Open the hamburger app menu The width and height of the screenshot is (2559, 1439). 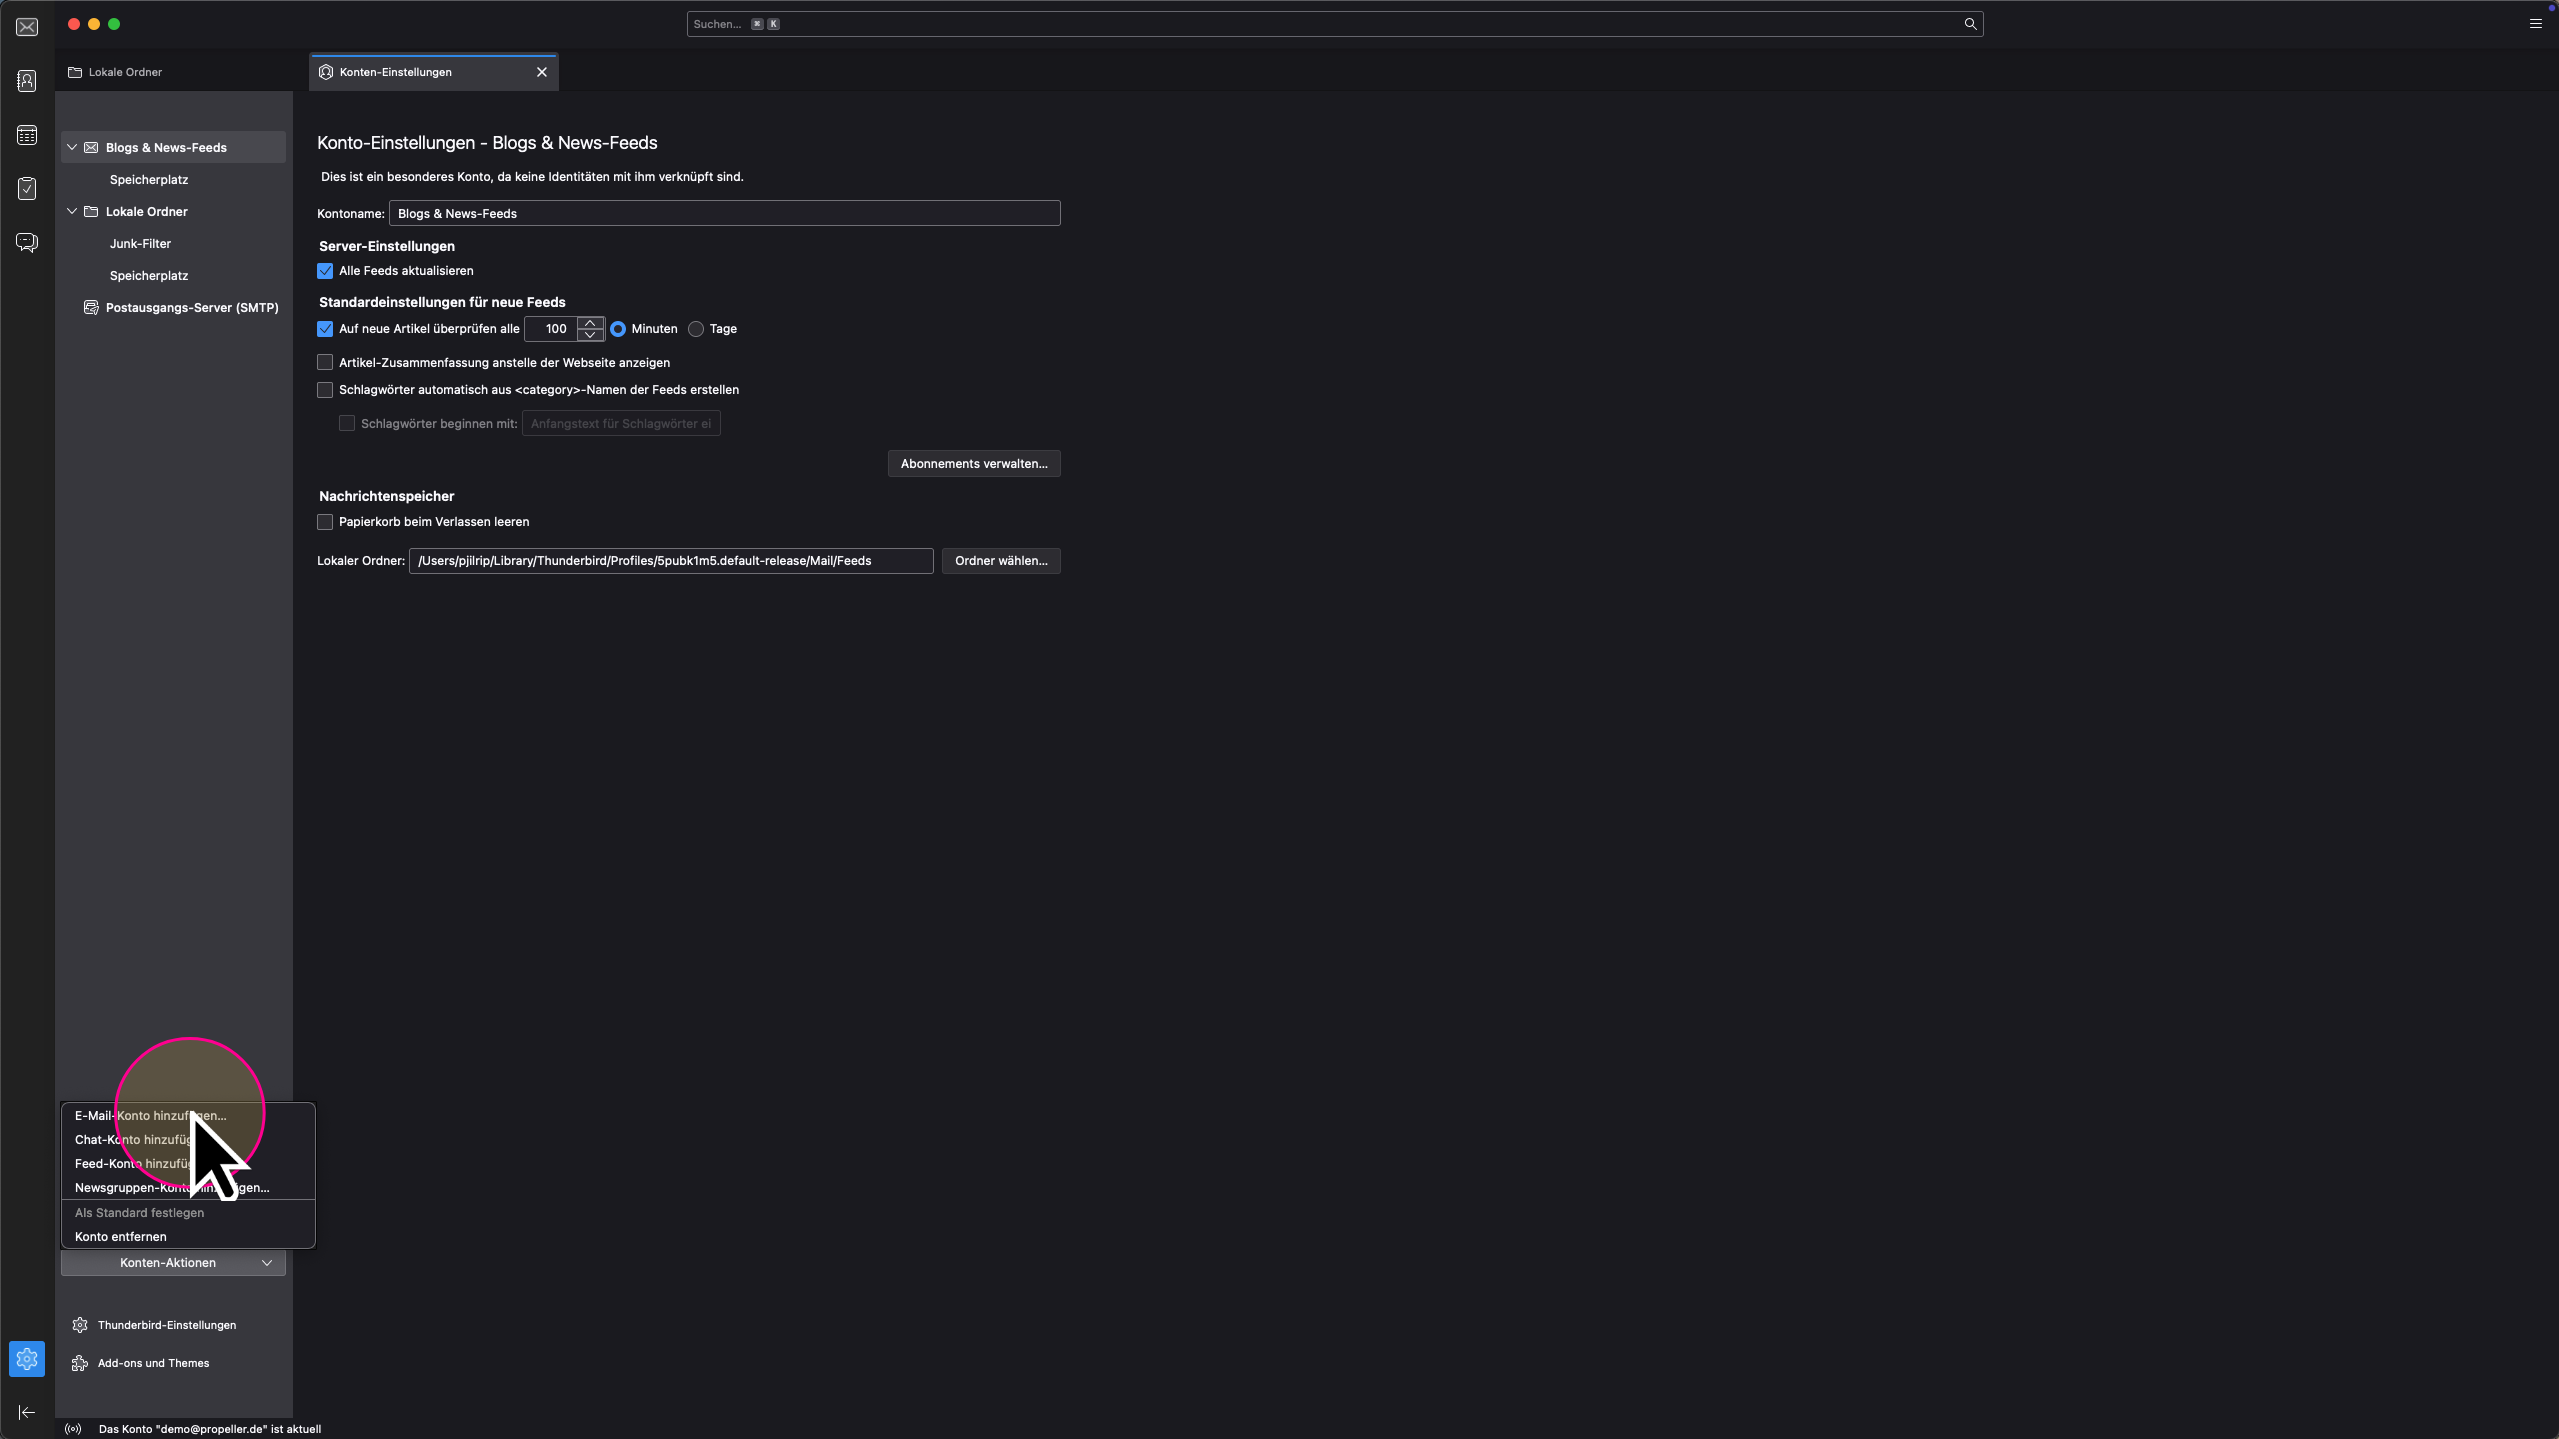[x=2535, y=24]
